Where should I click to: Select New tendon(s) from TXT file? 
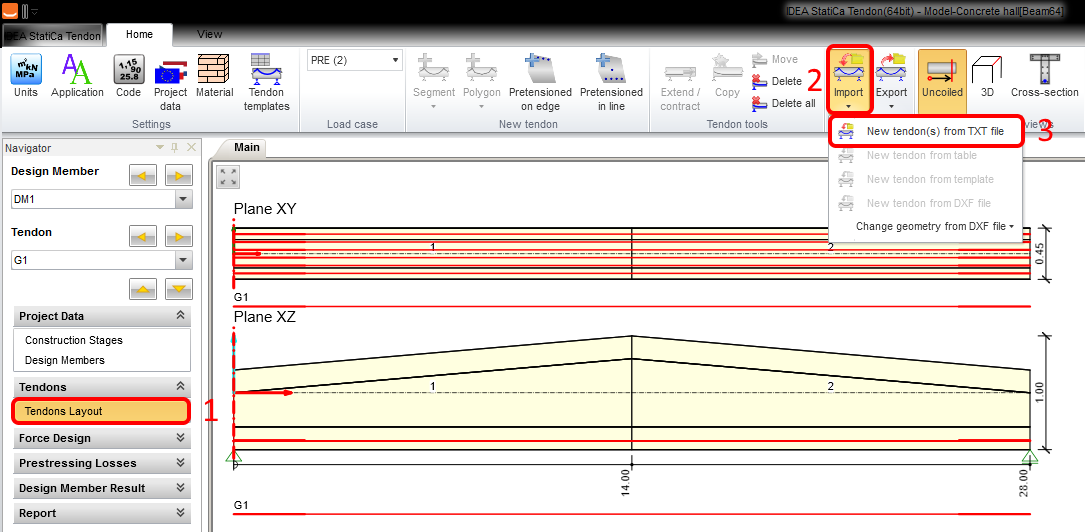tap(934, 131)
